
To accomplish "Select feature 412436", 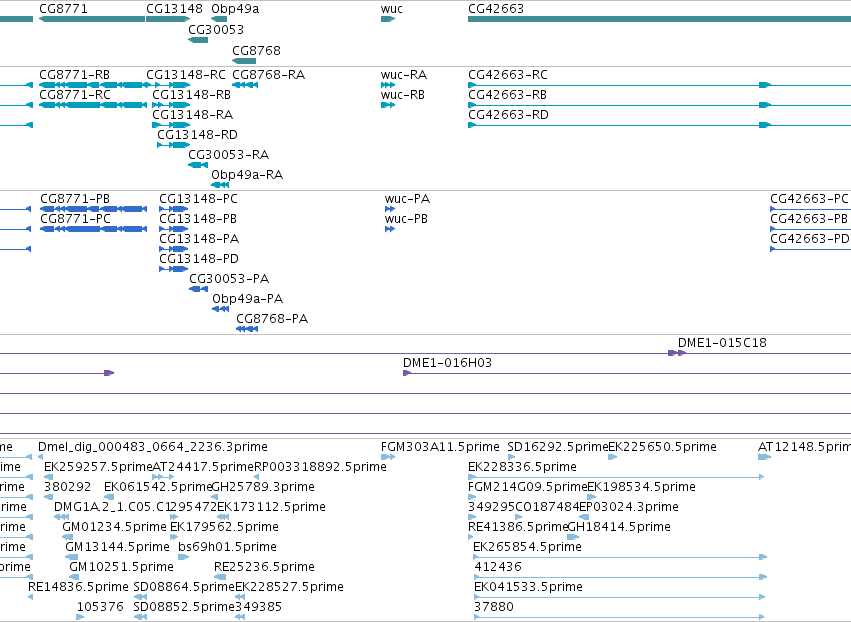I will pos(498,567).
